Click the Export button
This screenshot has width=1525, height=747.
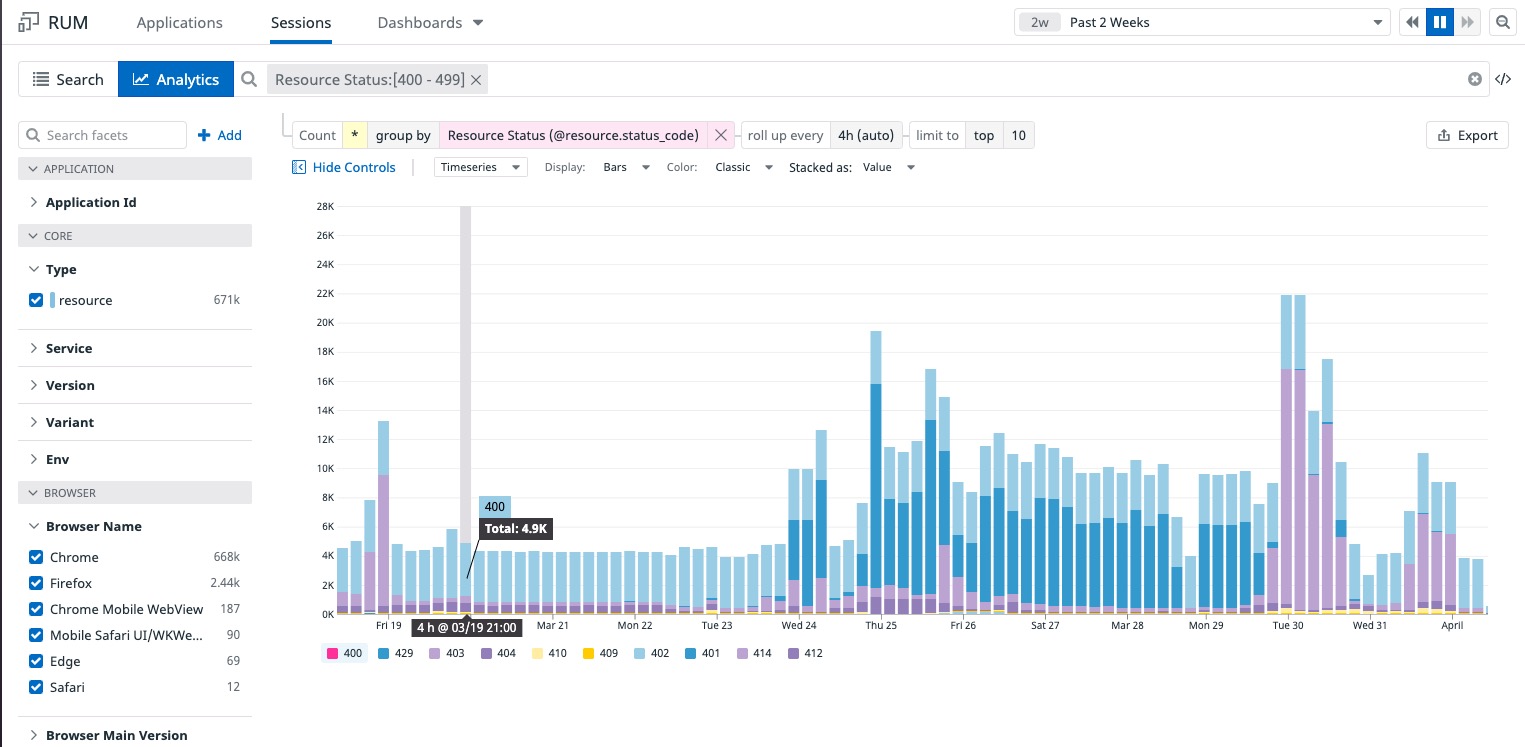coord(1466,135)
